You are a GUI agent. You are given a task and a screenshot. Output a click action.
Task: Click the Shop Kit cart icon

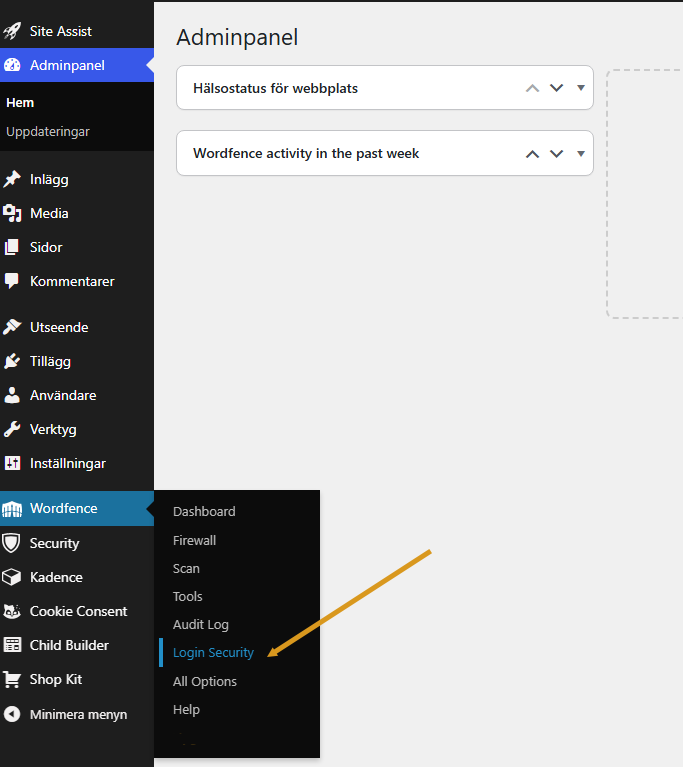click(12, 679)
